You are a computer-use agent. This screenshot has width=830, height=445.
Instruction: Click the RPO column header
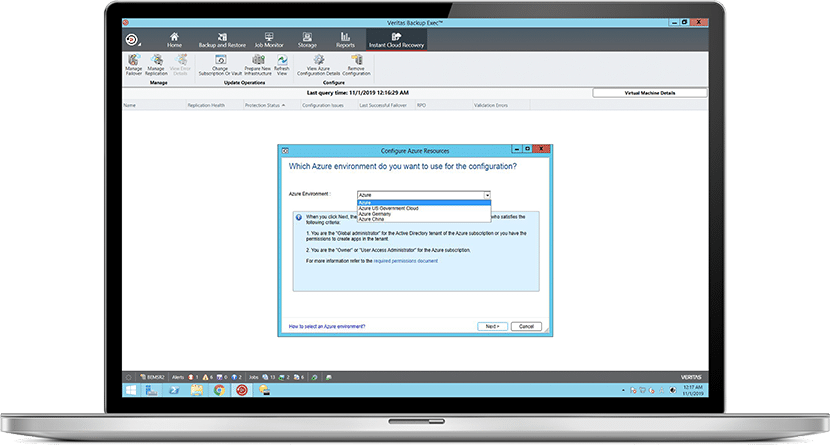443,105
